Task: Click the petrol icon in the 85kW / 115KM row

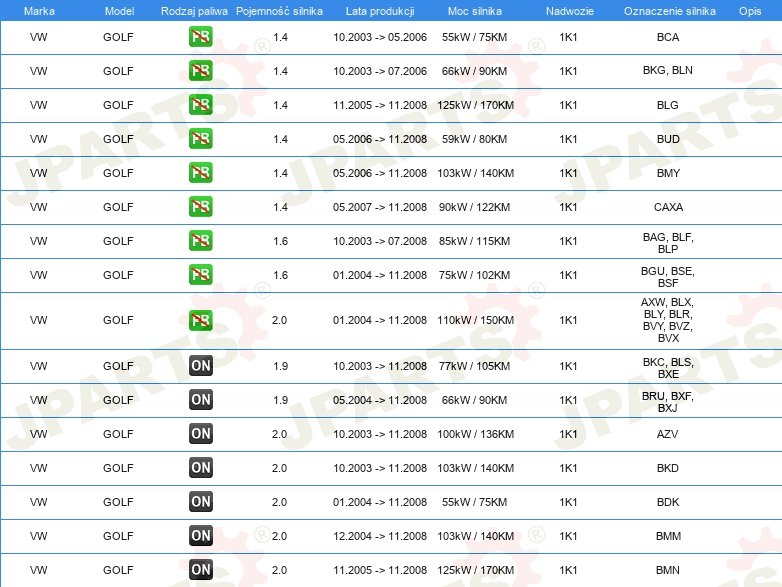Action: (200, 240)
